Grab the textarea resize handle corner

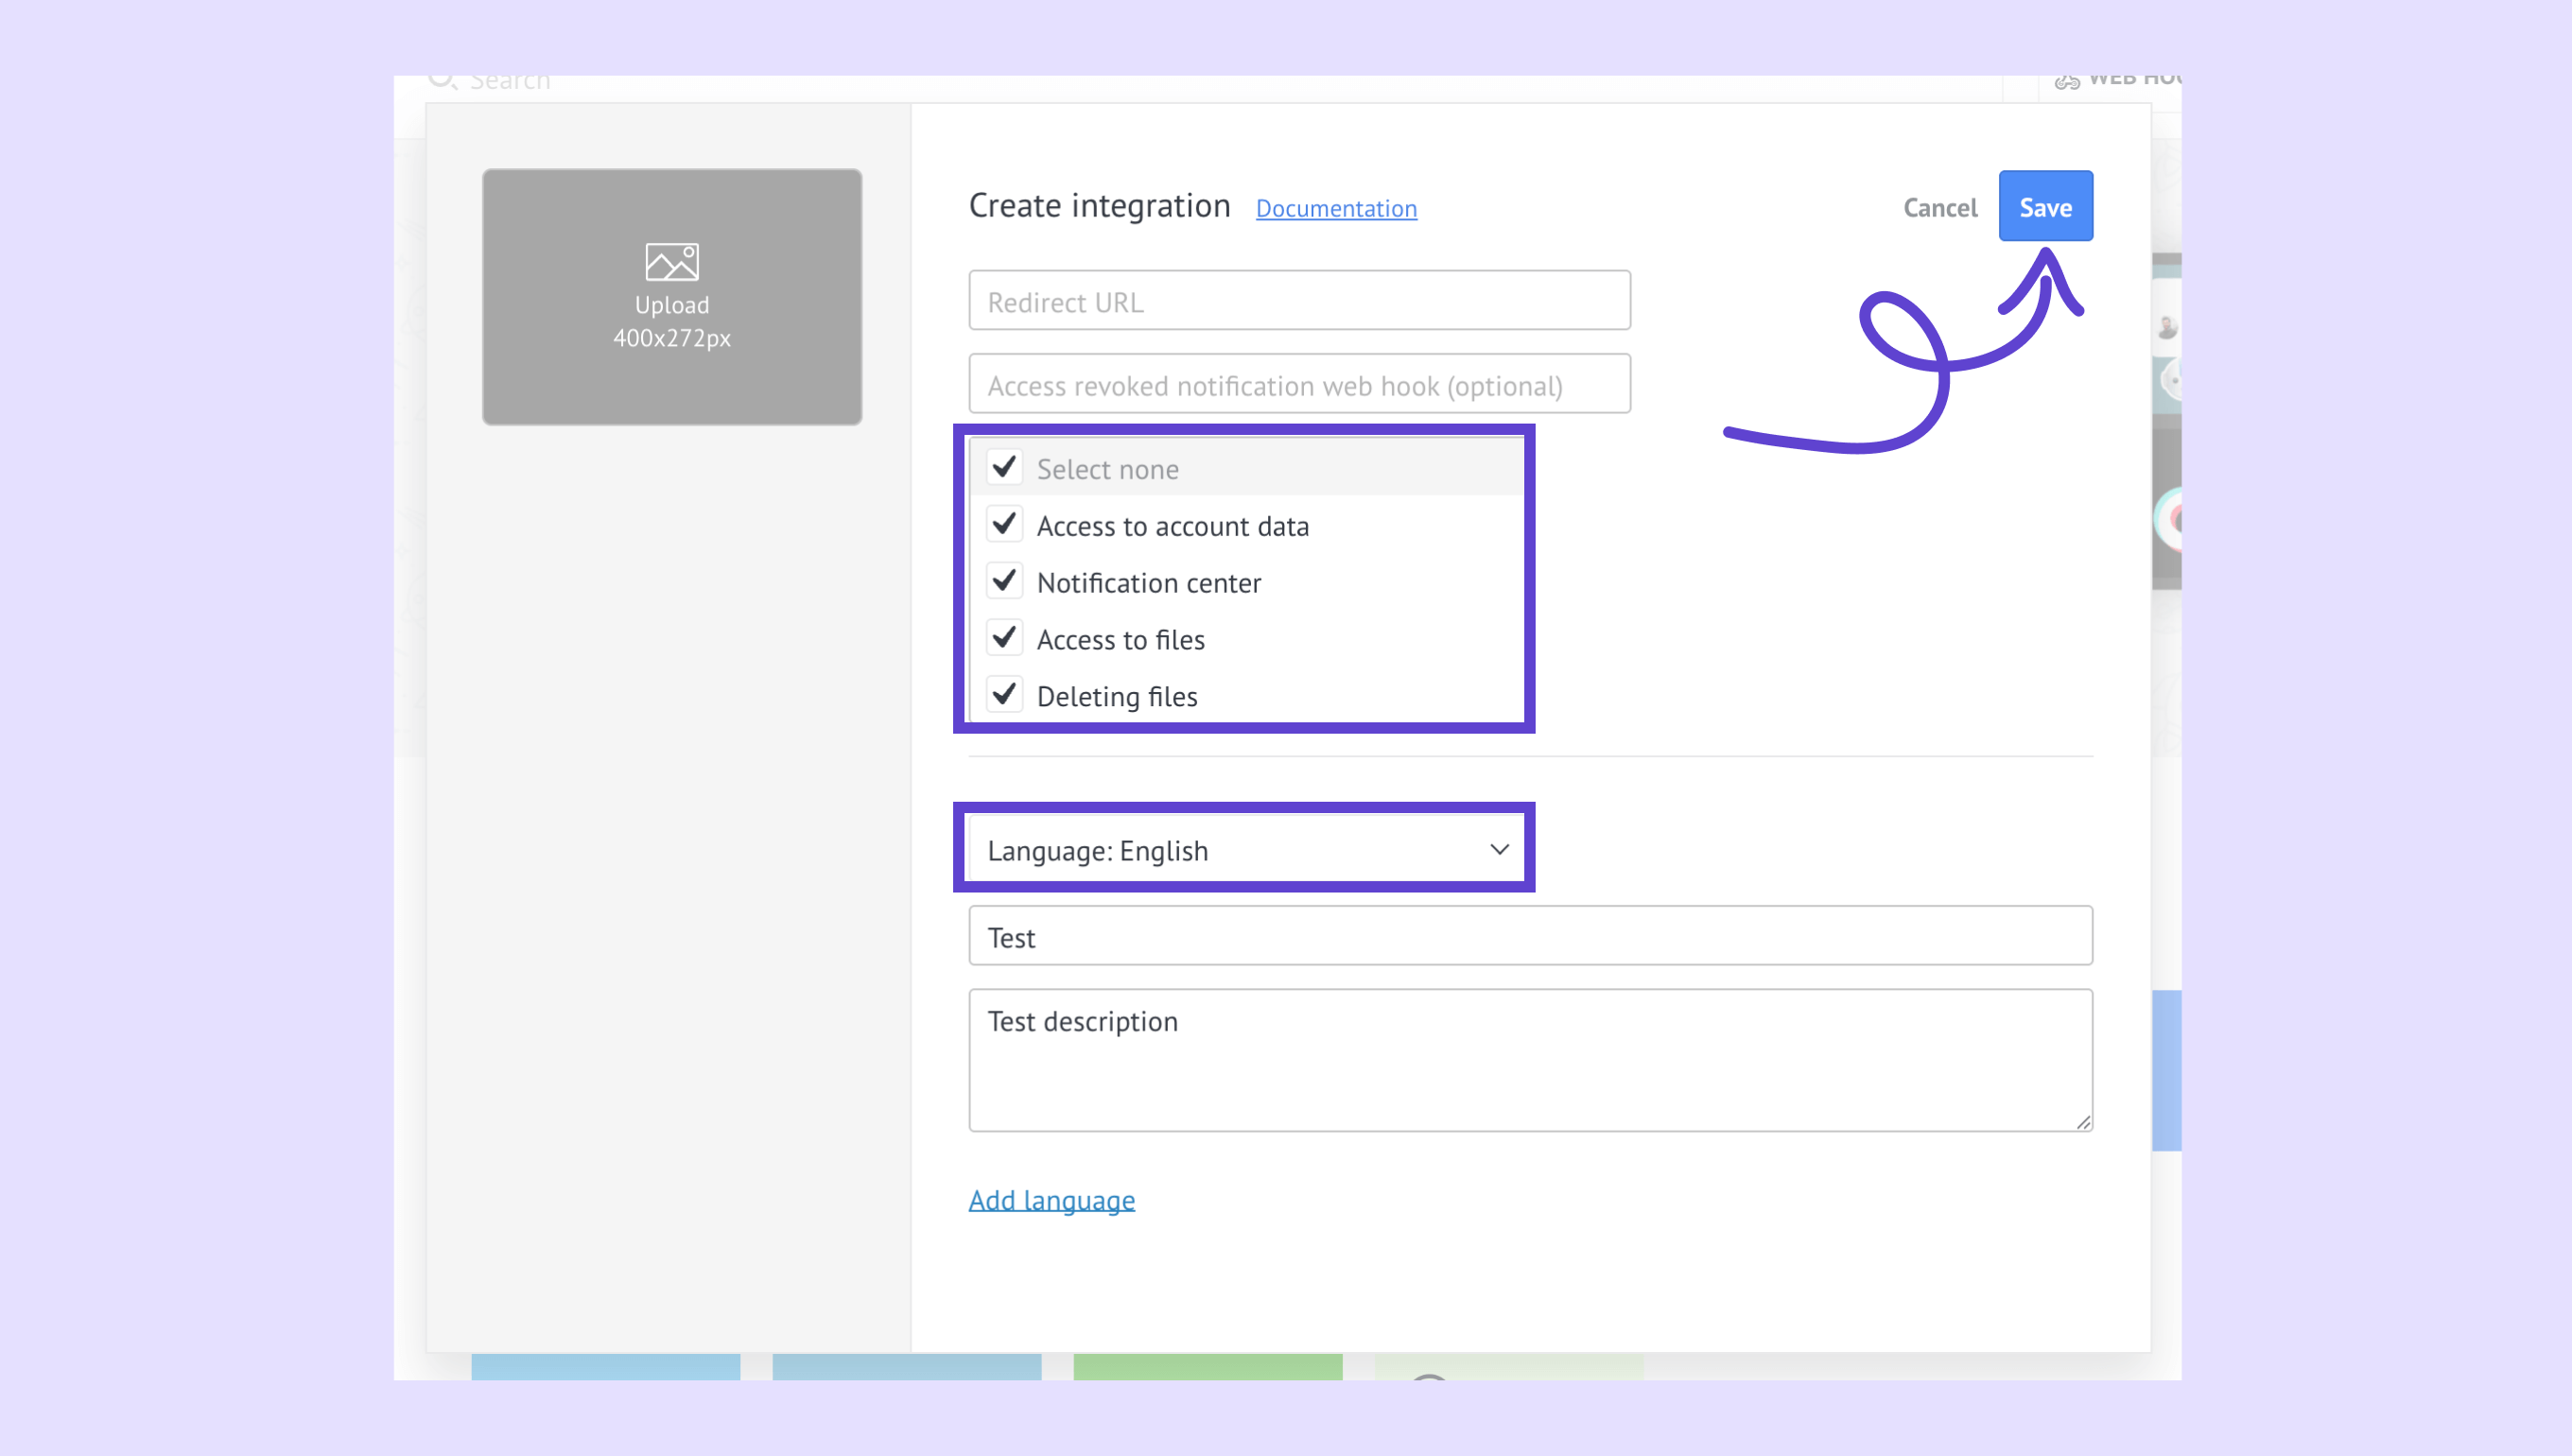(2082, 1122)
